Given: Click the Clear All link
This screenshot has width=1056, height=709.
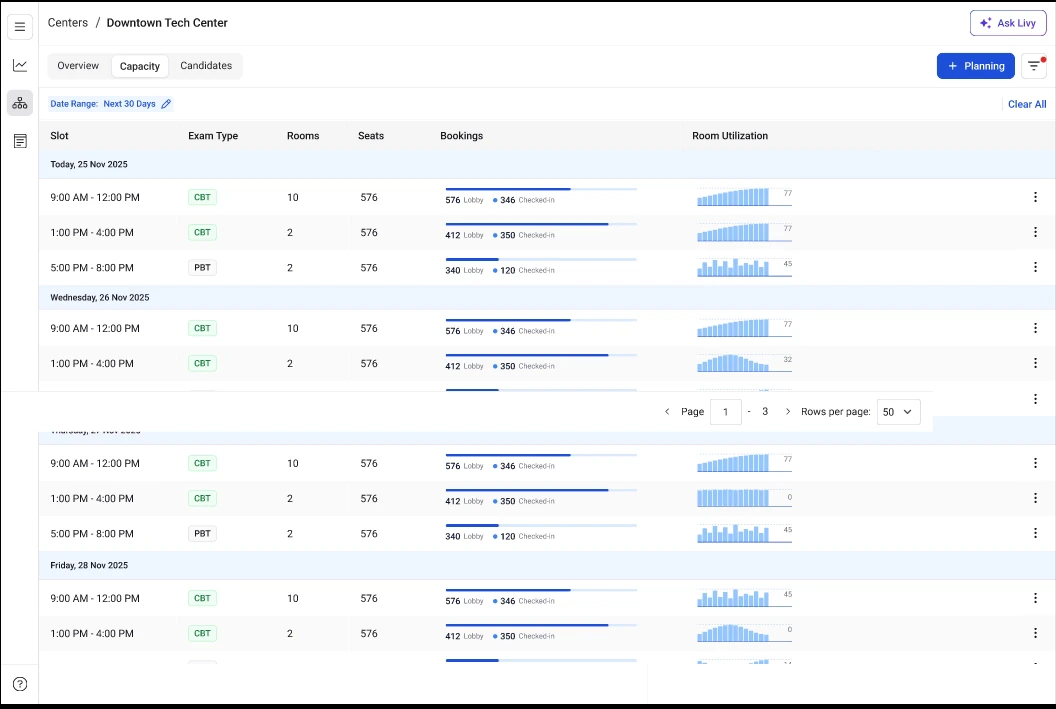Looking at the screenshot, I should coord(1027,104).
